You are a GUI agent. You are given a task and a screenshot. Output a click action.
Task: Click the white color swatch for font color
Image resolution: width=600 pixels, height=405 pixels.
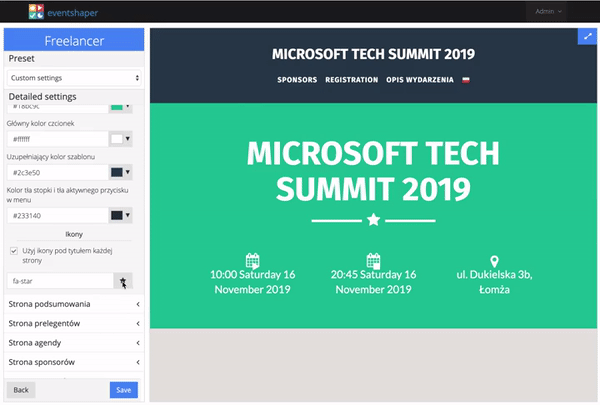[x=117, y=139]
